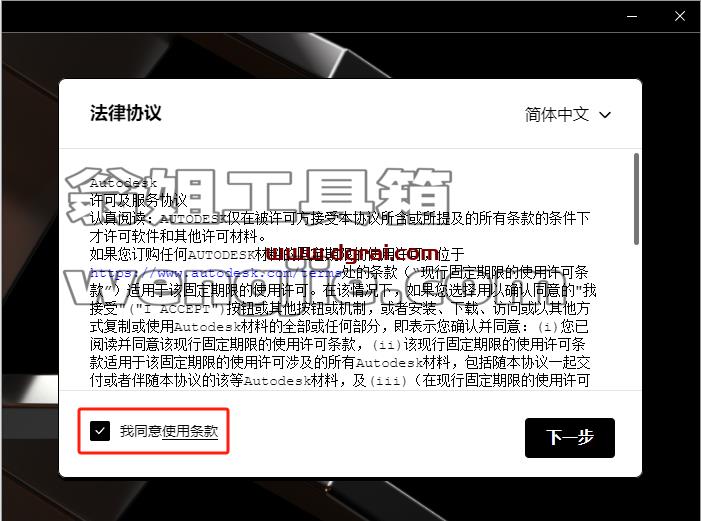
Task: Minimize the installer window
Action: [x=632, y=17]
